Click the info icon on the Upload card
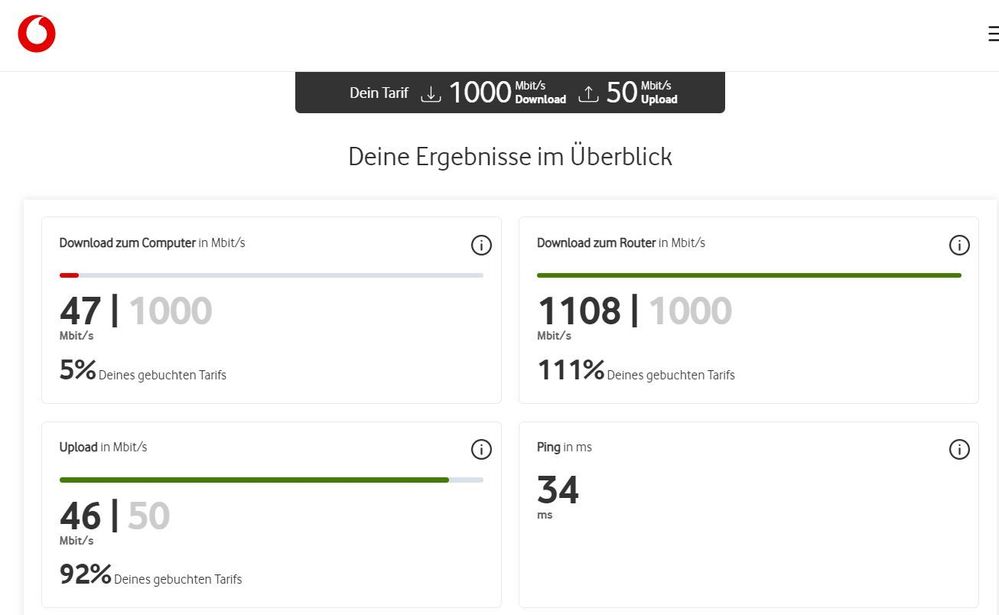The image size is (999, 615). pos(481,449)
